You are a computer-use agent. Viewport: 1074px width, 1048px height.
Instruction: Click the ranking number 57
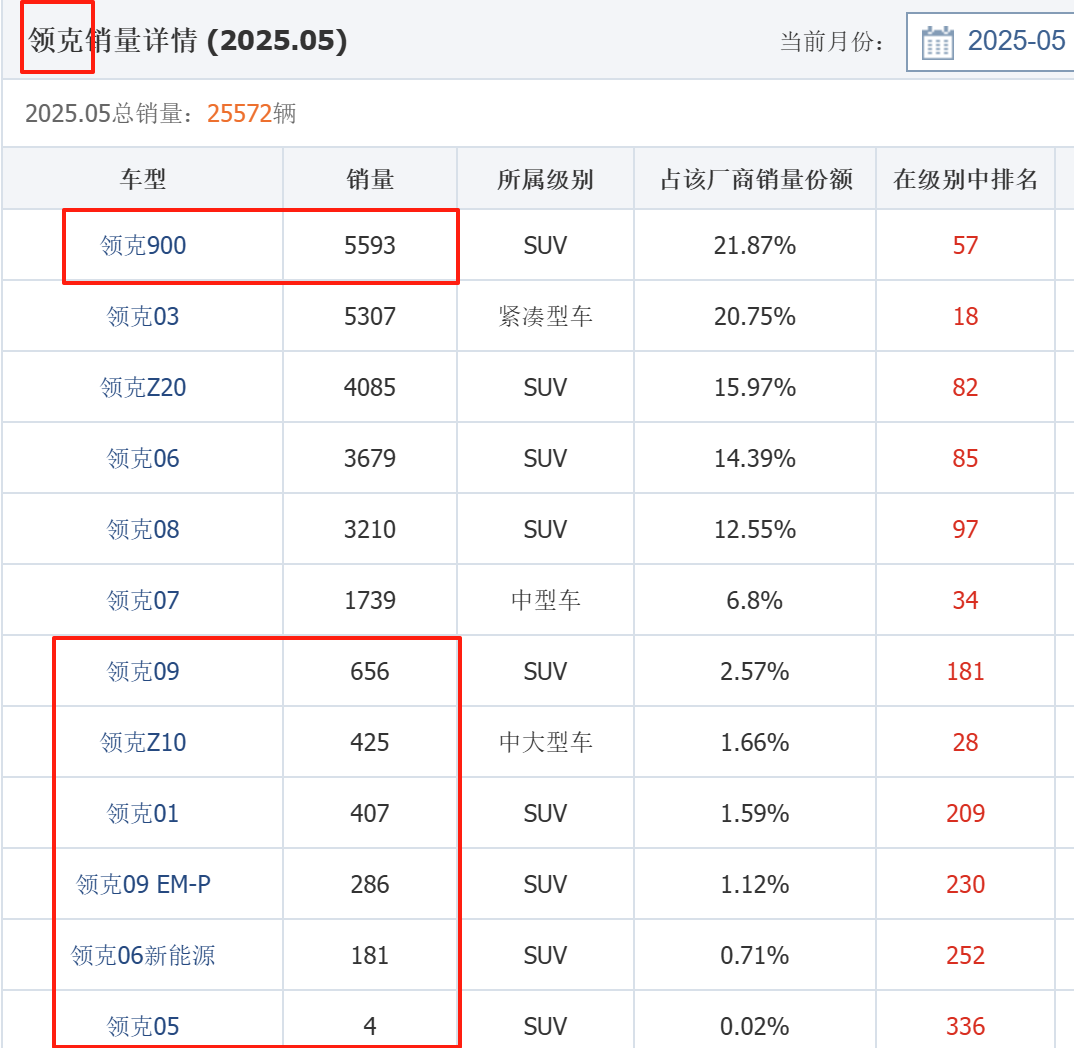coord(965,245)
